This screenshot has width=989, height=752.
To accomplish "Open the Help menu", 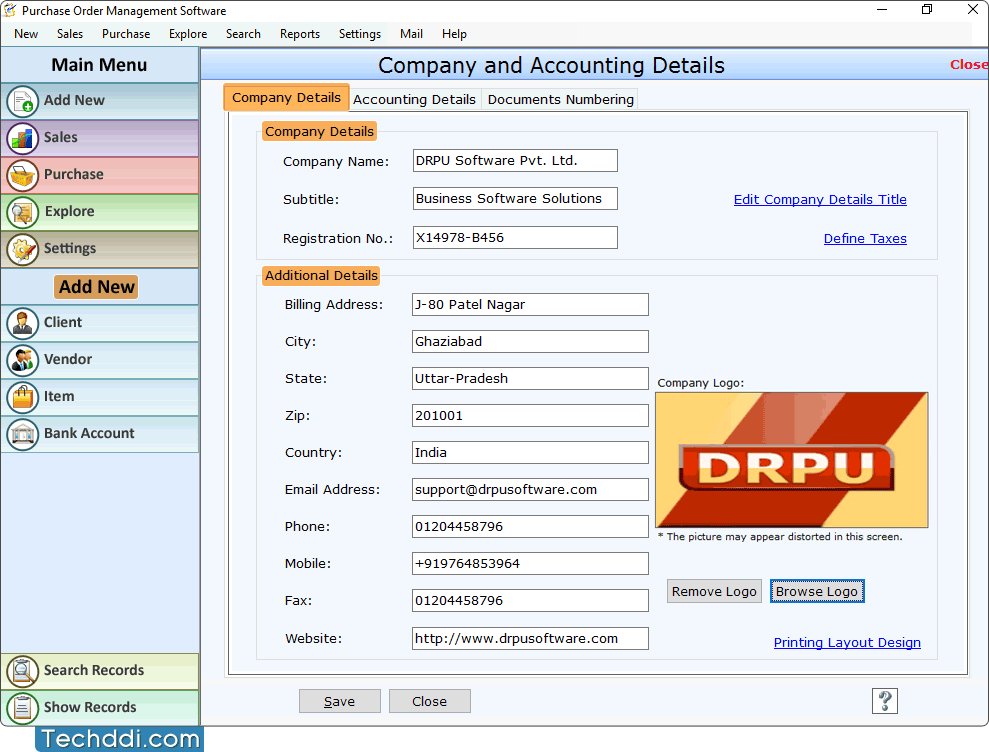I will pyautogui.click(x=454, y=34).
